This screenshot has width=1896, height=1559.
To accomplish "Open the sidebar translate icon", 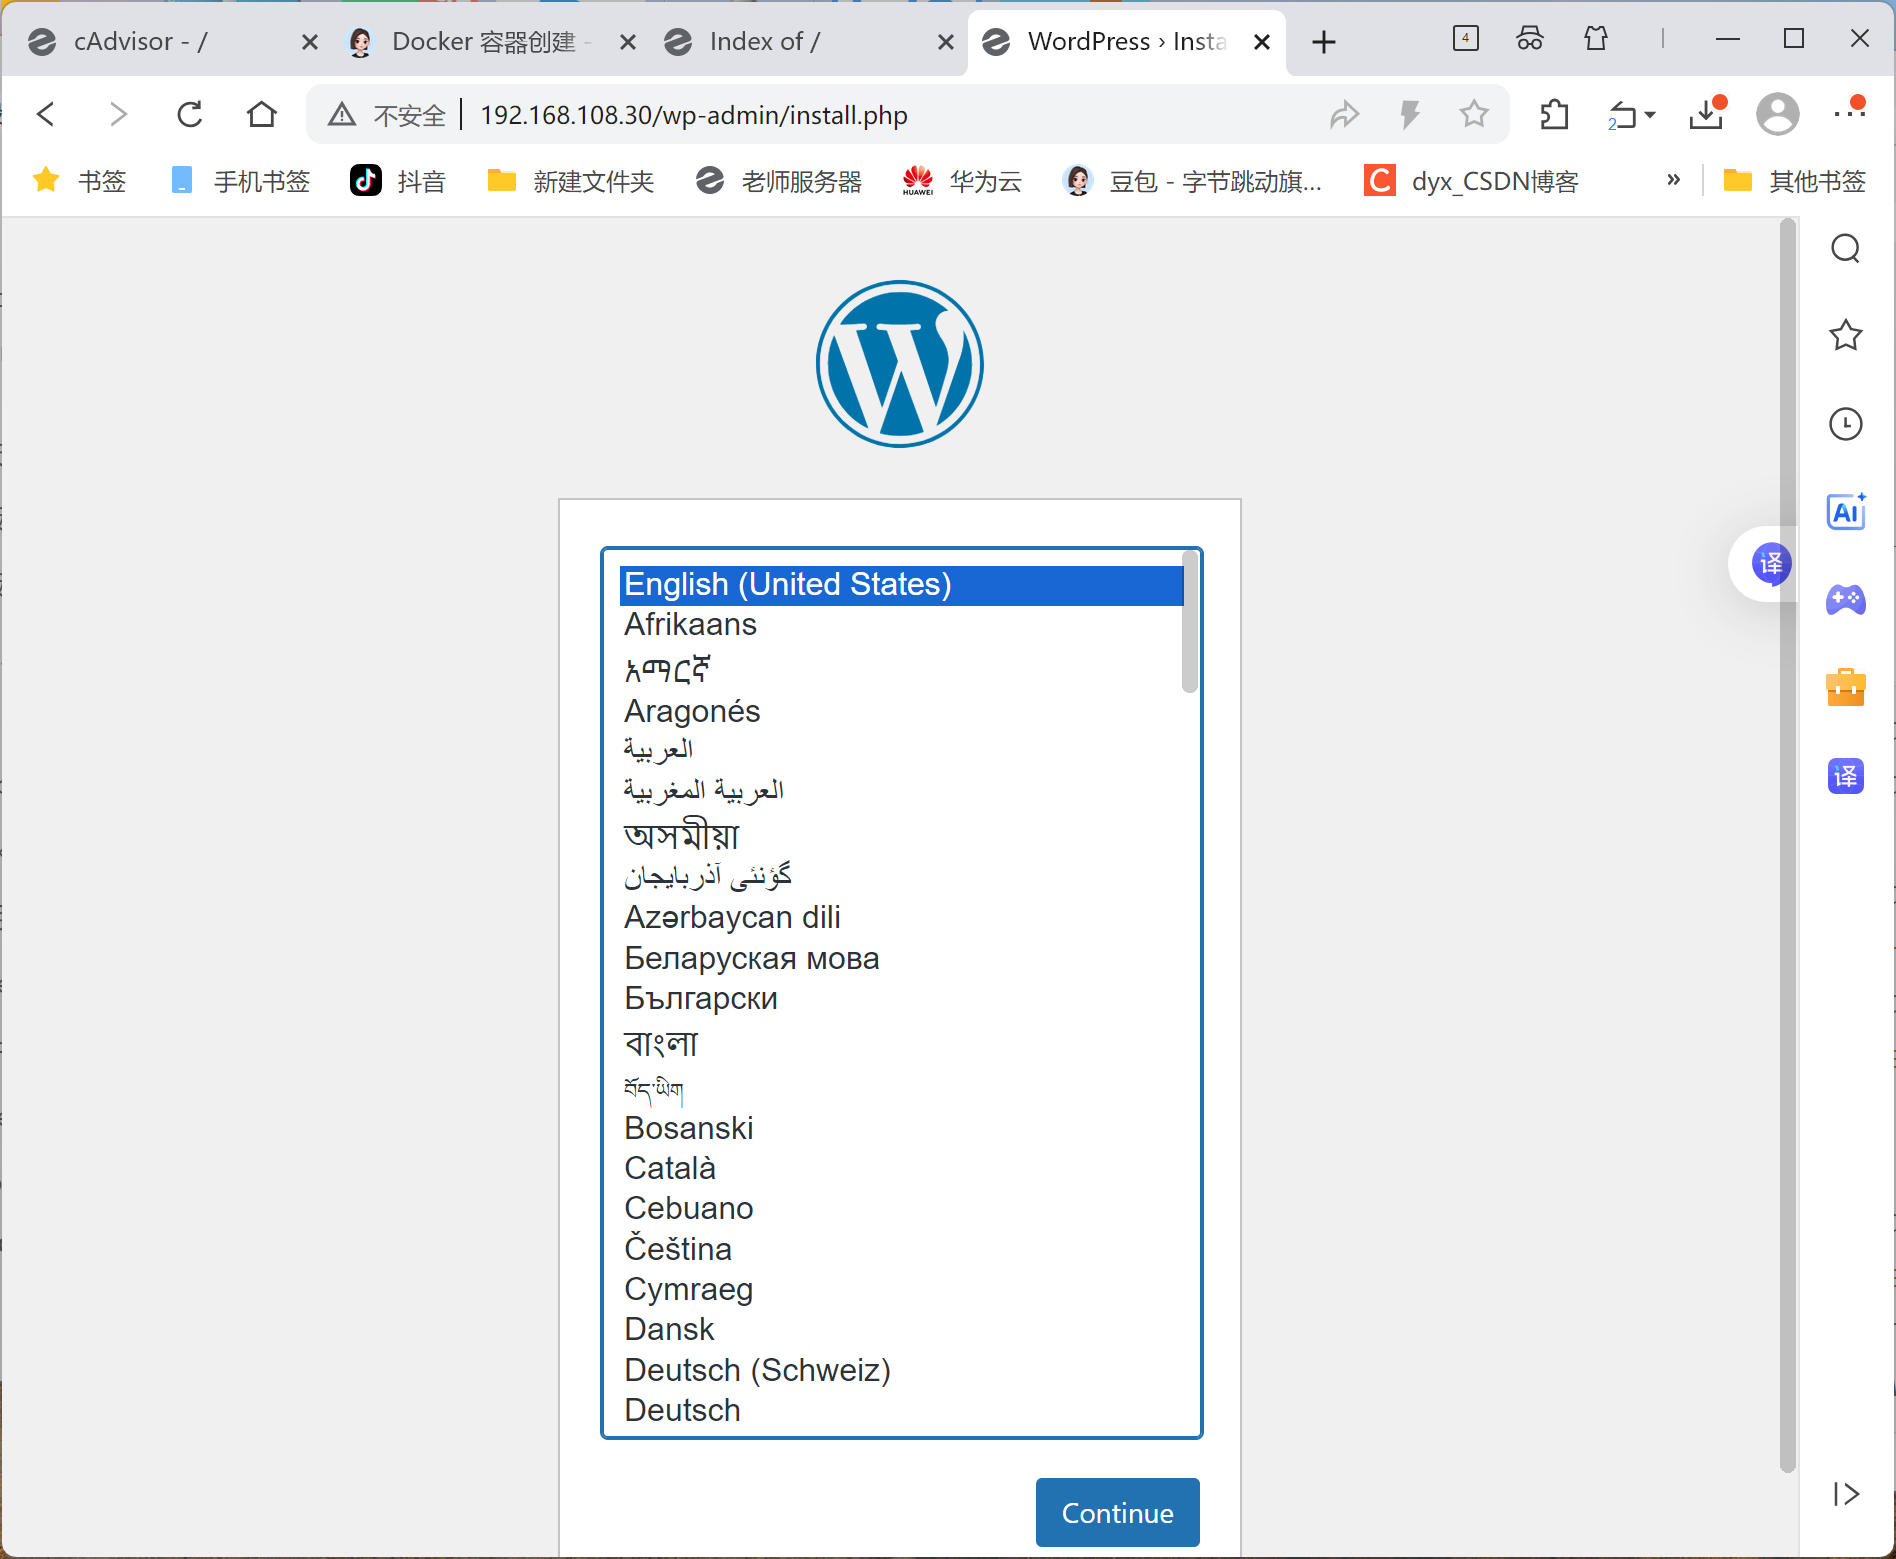I will tap(1846, 776).
